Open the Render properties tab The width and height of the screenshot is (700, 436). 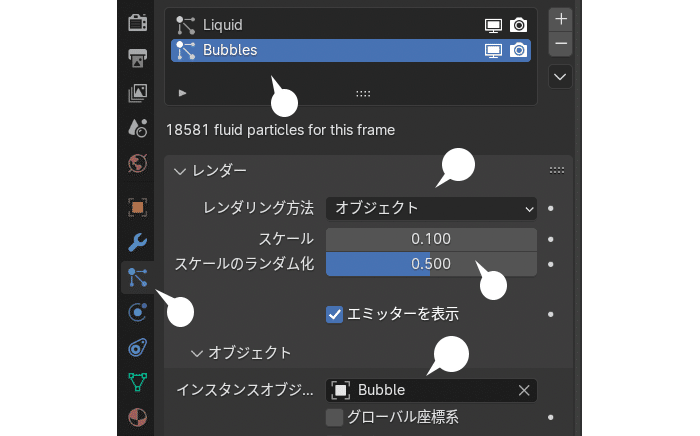click(x=138, y=23)
